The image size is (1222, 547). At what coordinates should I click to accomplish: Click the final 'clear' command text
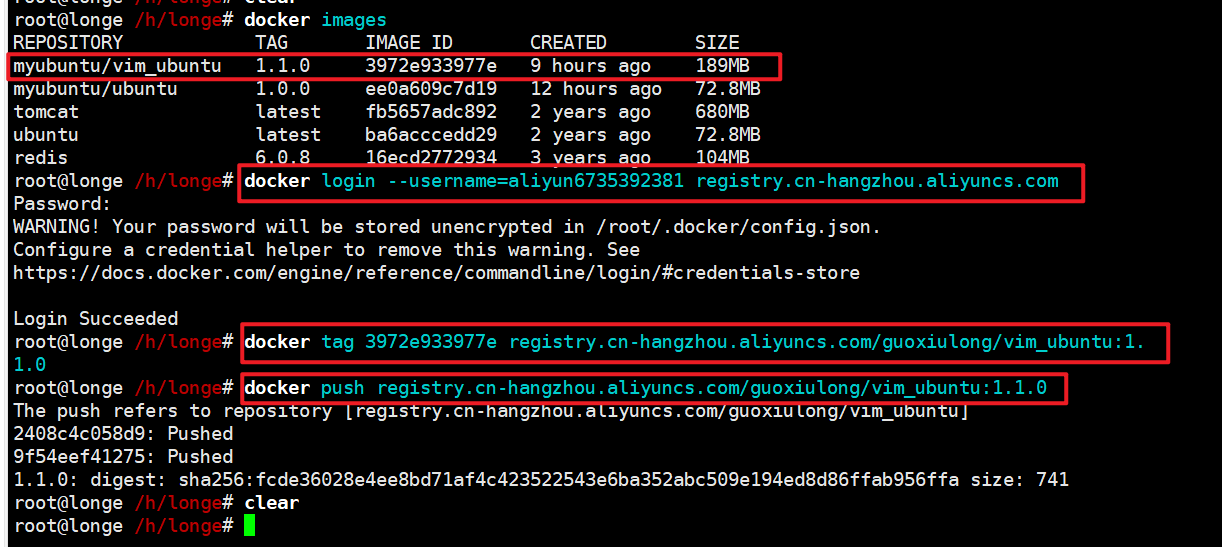pos(271,503)
